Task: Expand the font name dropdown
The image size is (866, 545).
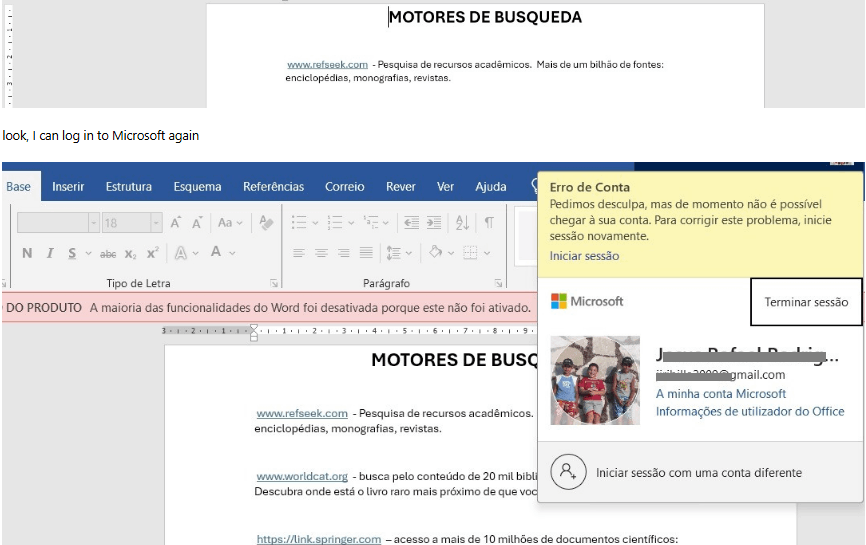Action: point(93,223)
